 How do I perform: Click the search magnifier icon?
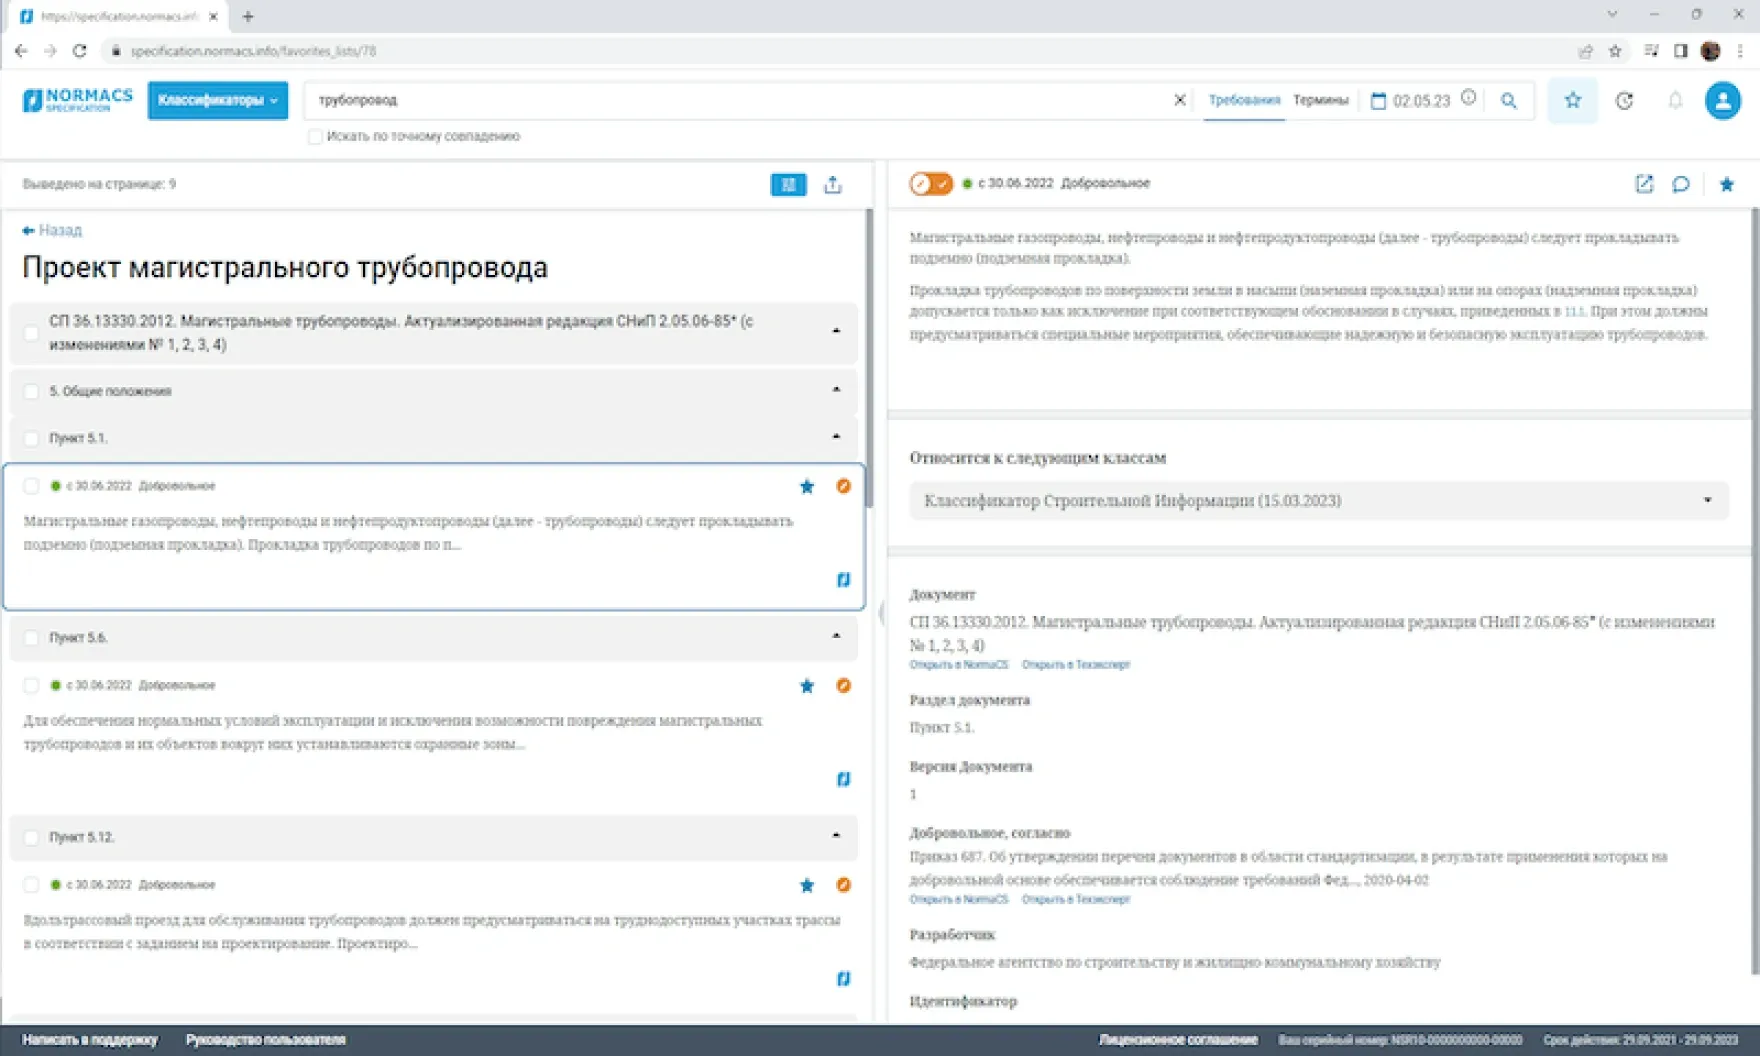point(1508,100)
